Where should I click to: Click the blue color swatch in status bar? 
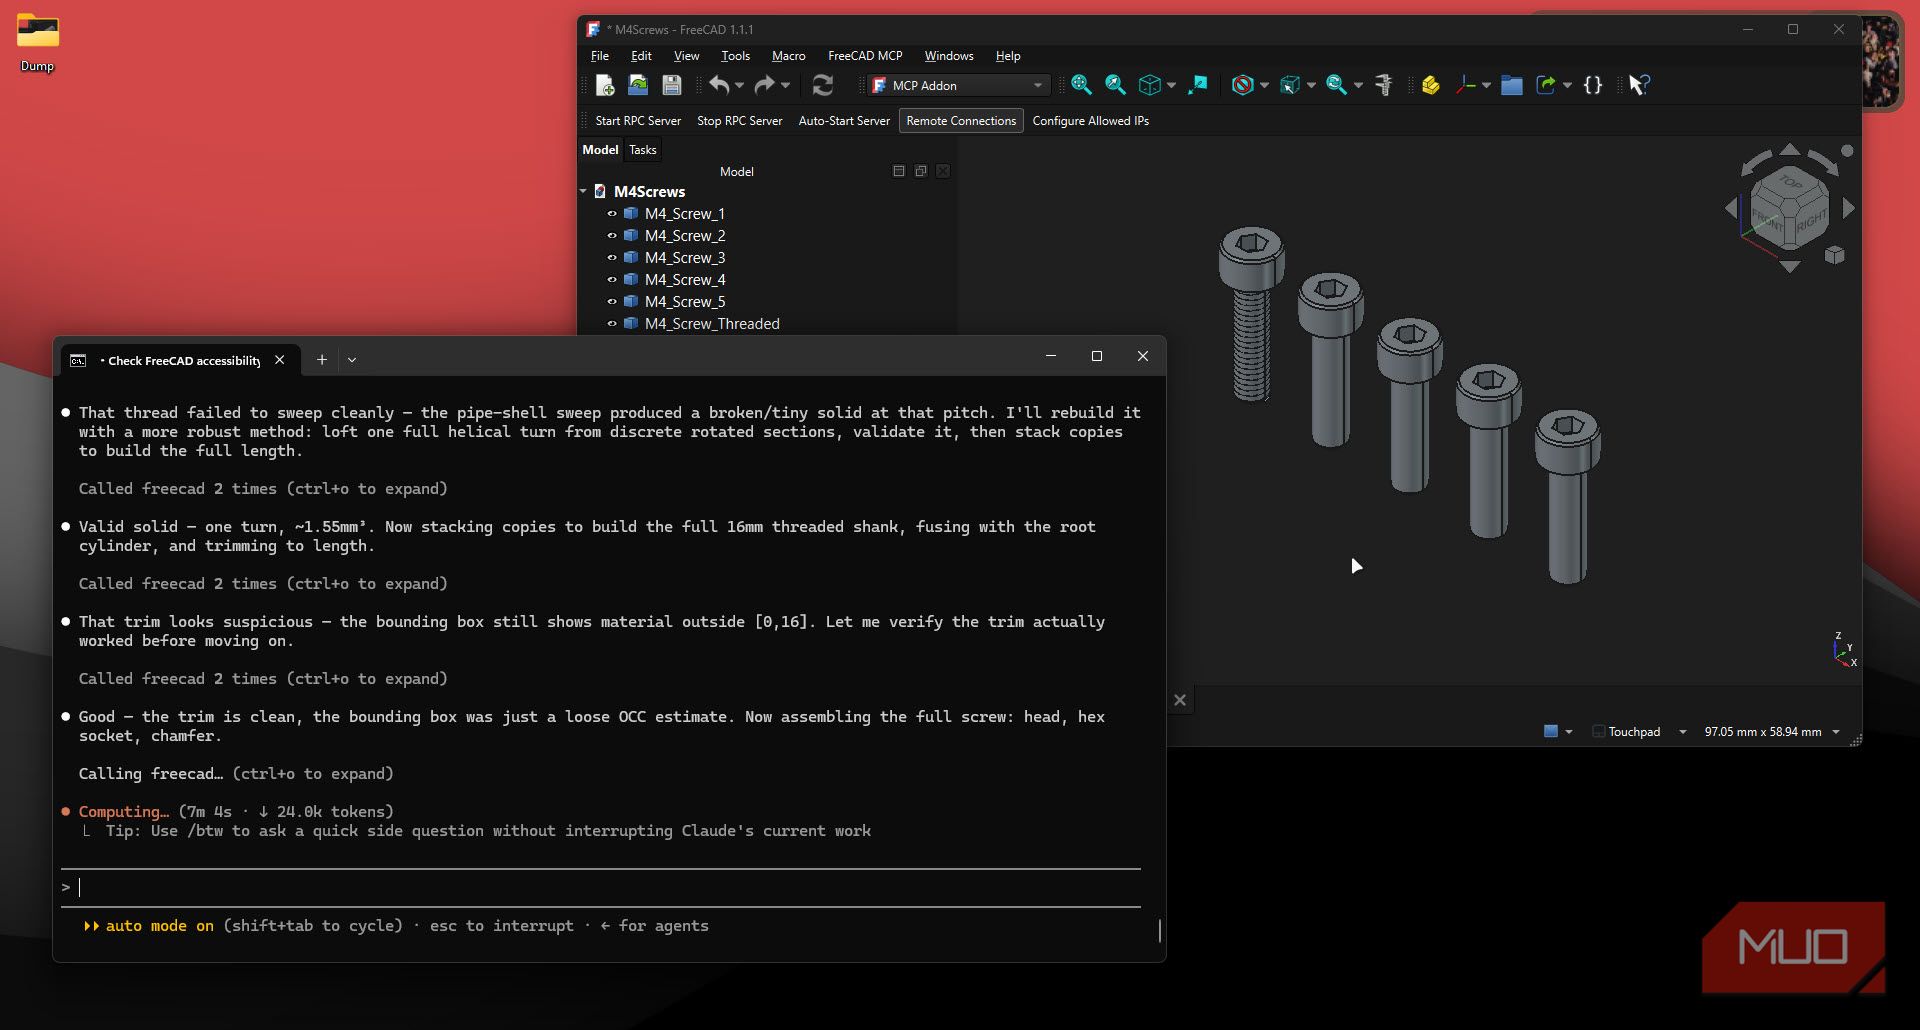[x=1551, y=732]
